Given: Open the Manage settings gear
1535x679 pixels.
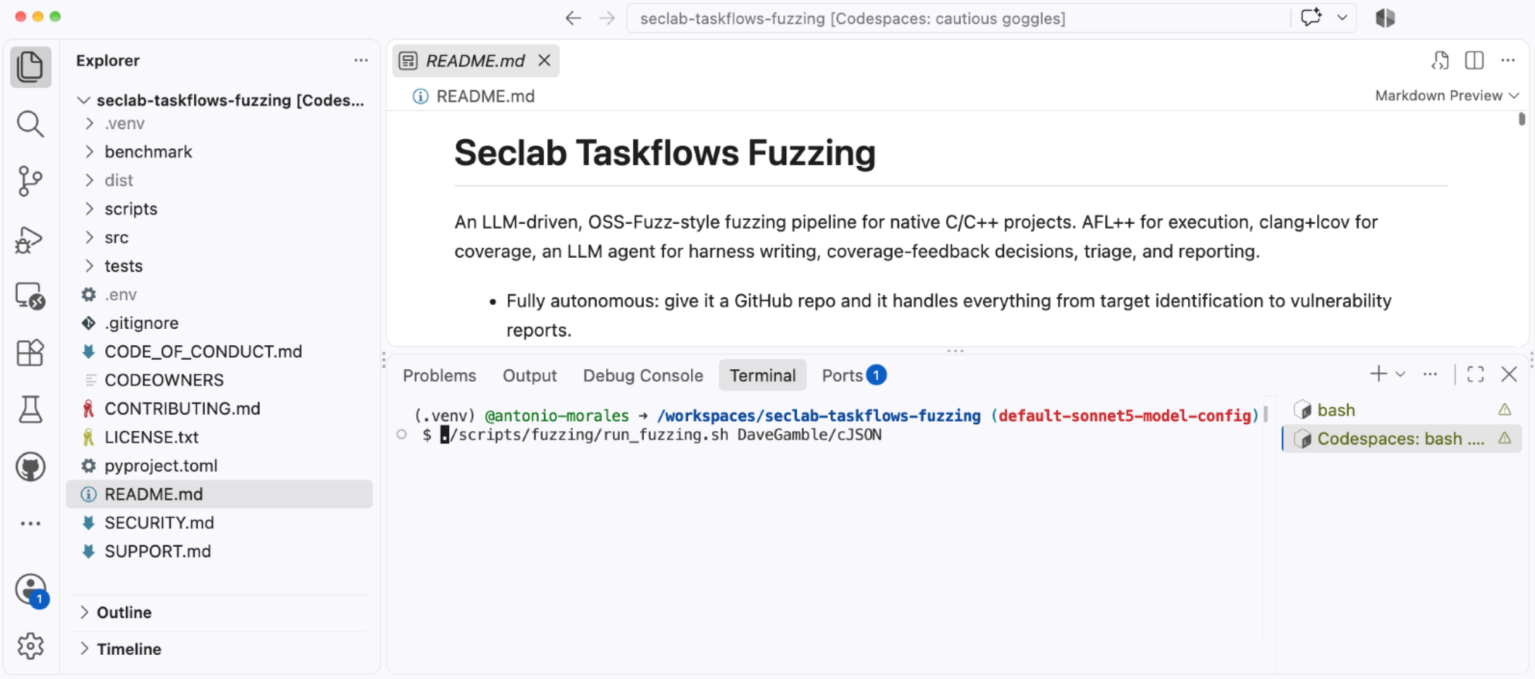Looking at the screenshot, I should (x=31, y=646).
